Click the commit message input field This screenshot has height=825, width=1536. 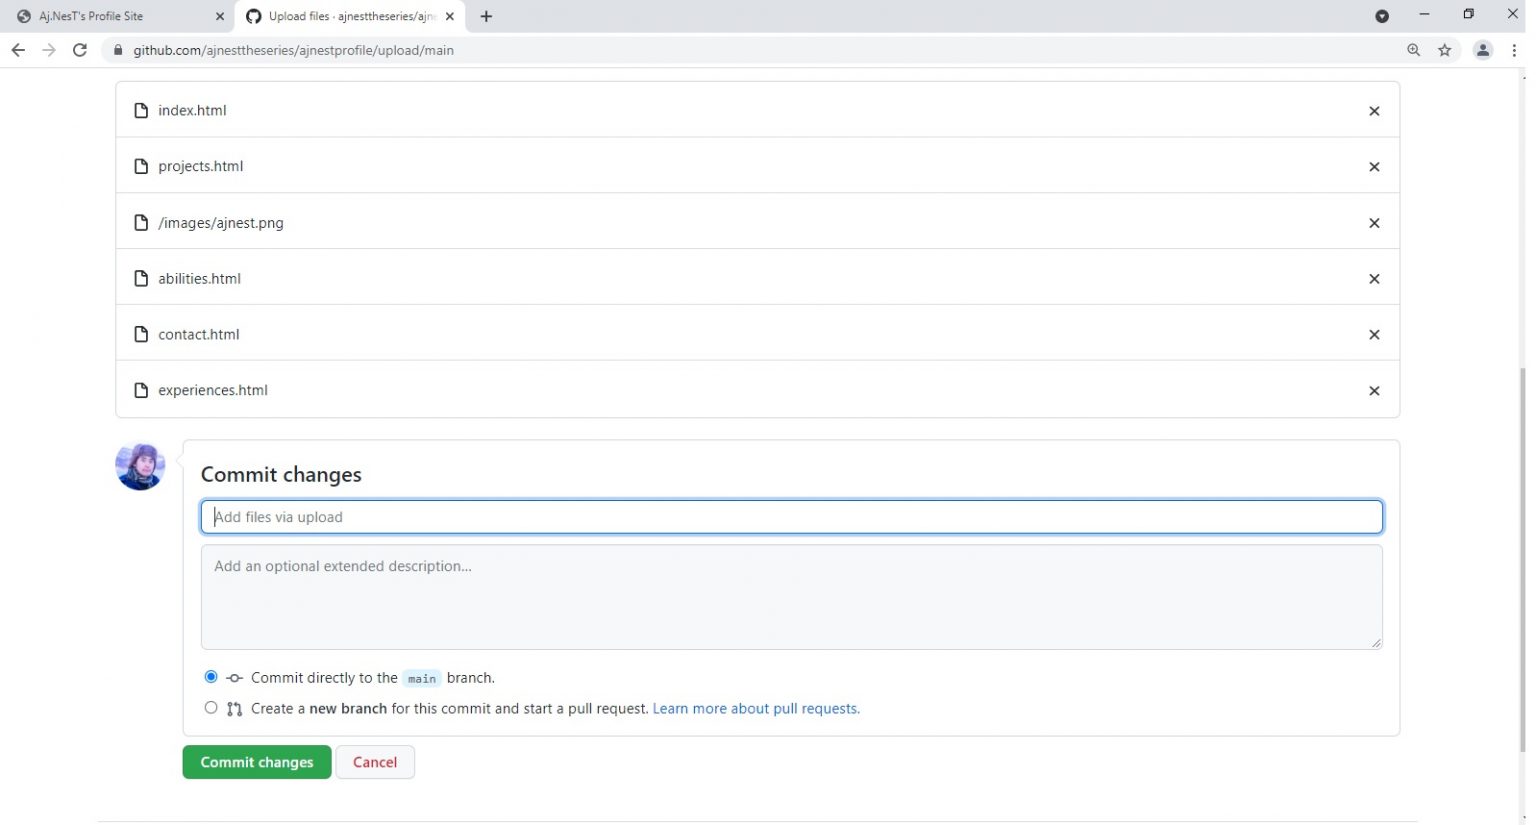(791, 517)
